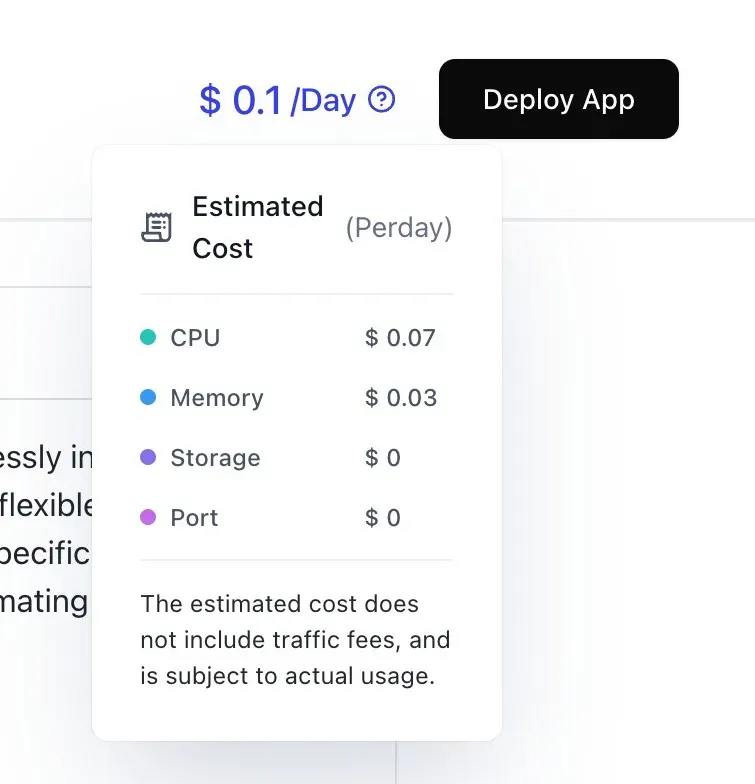
Task: Click the $ 0 Port cost value
Action: pos(383,518)
